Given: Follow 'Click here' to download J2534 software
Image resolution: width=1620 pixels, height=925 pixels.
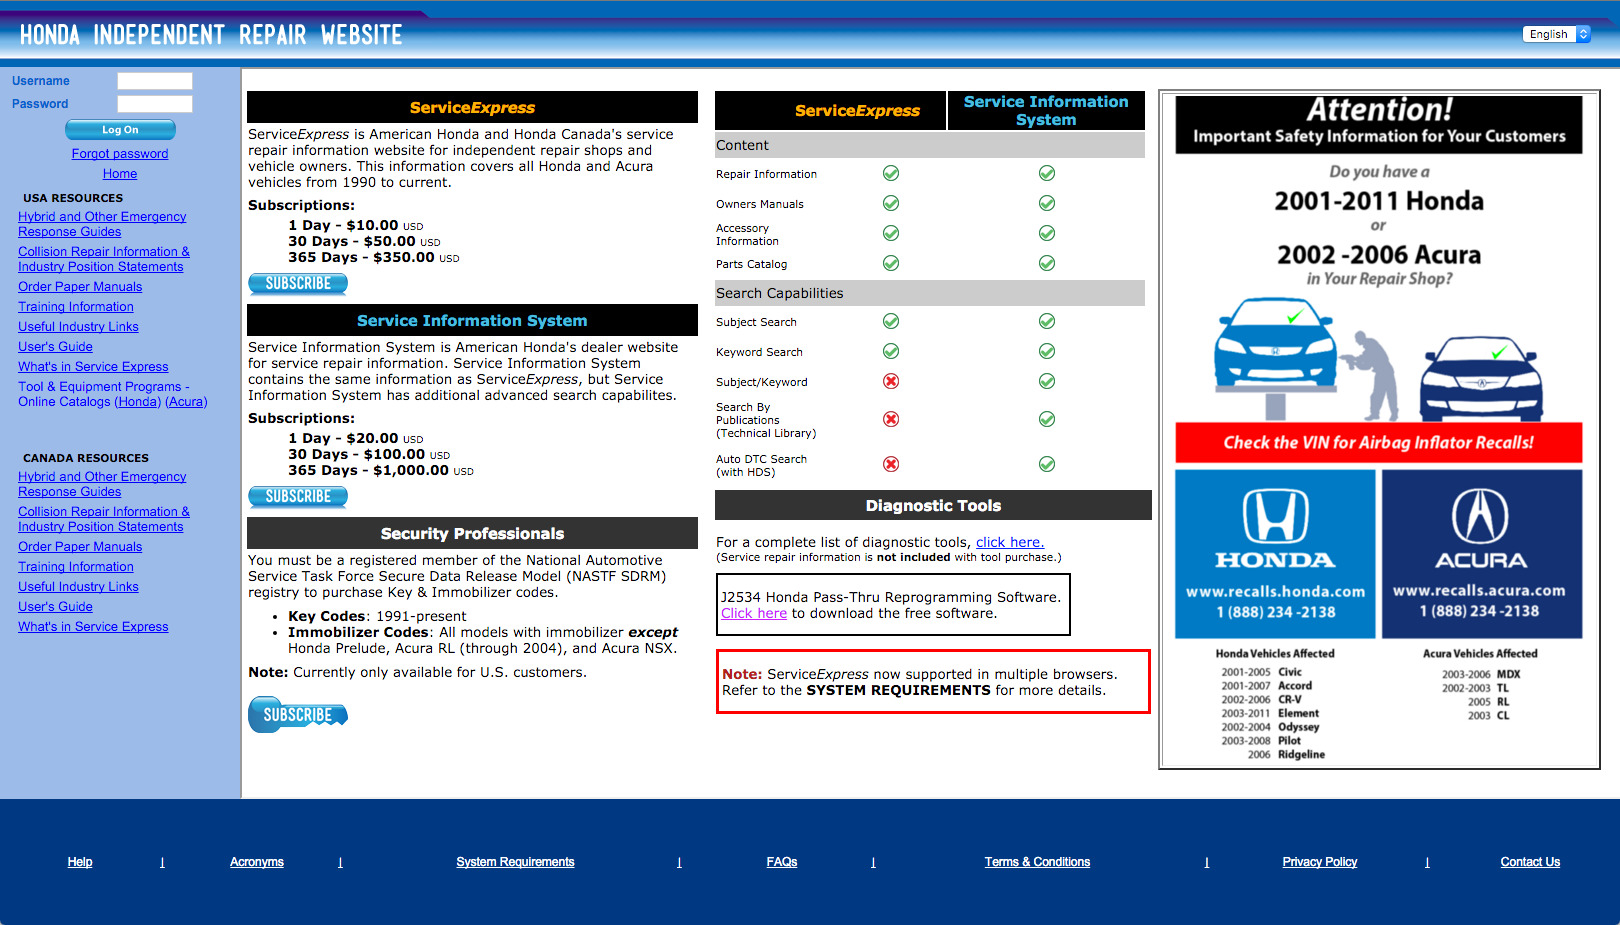Looking at the screenshot, I should coord(754,613).
